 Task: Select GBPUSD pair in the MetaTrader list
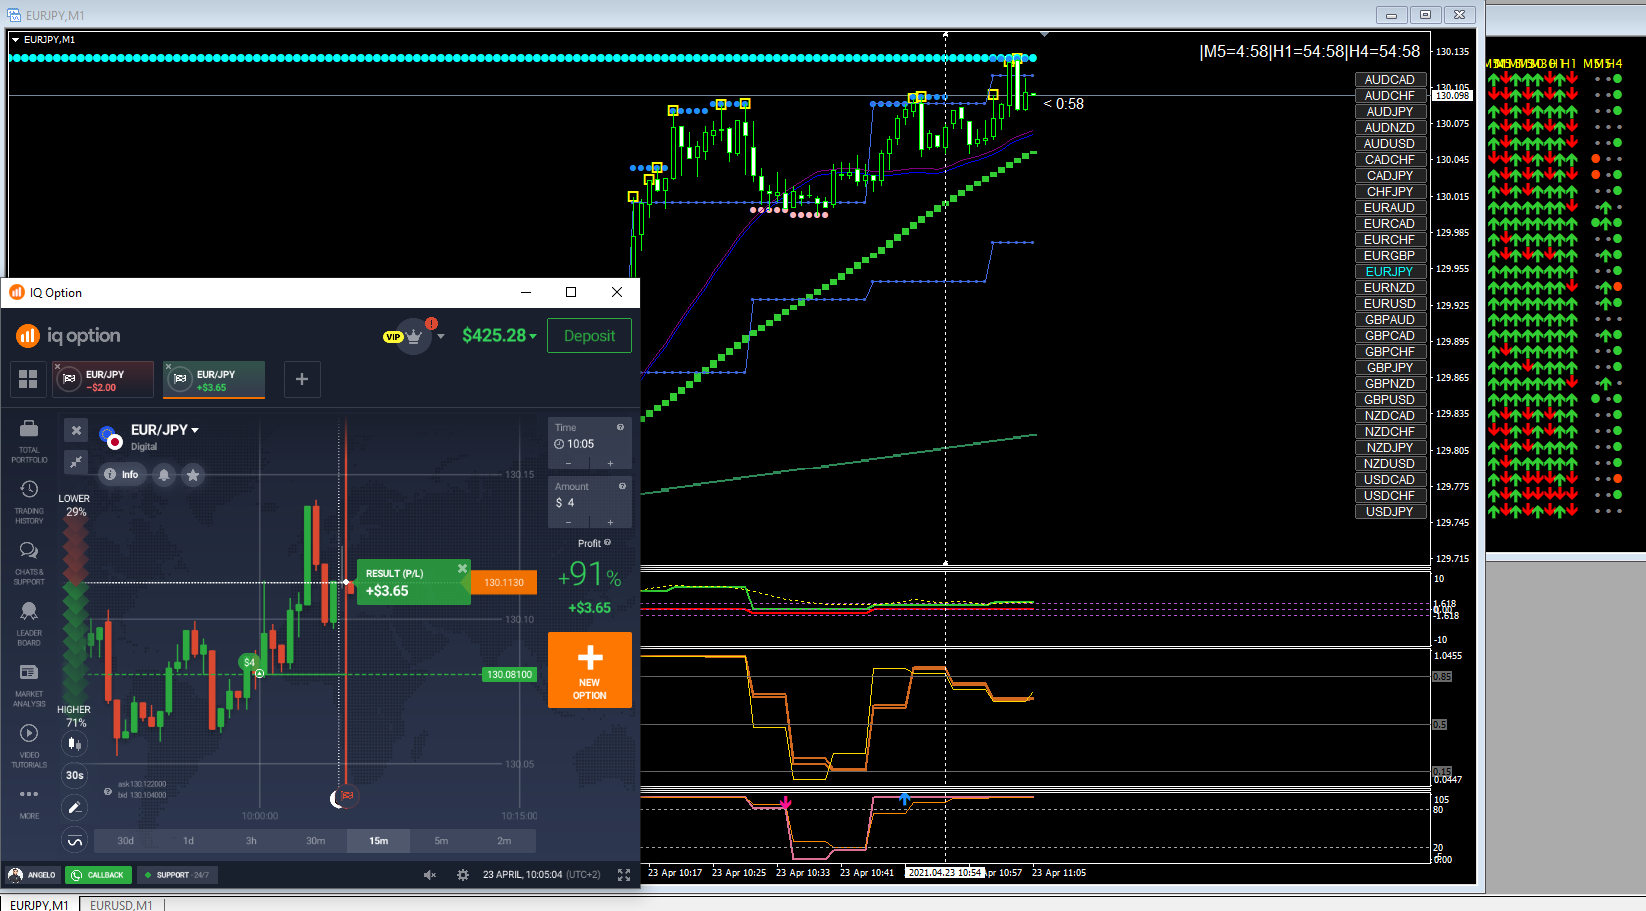[1390, 400]
